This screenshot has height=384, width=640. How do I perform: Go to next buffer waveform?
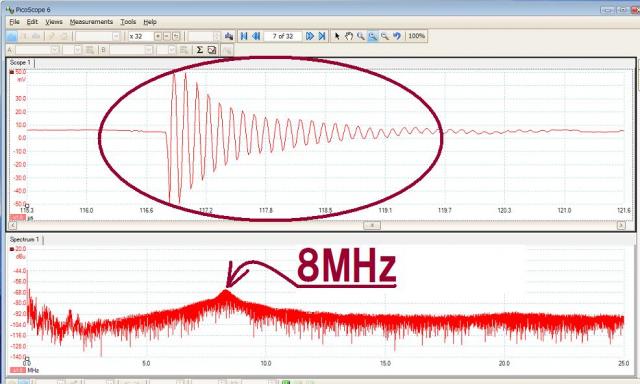(x=310, y=36)
